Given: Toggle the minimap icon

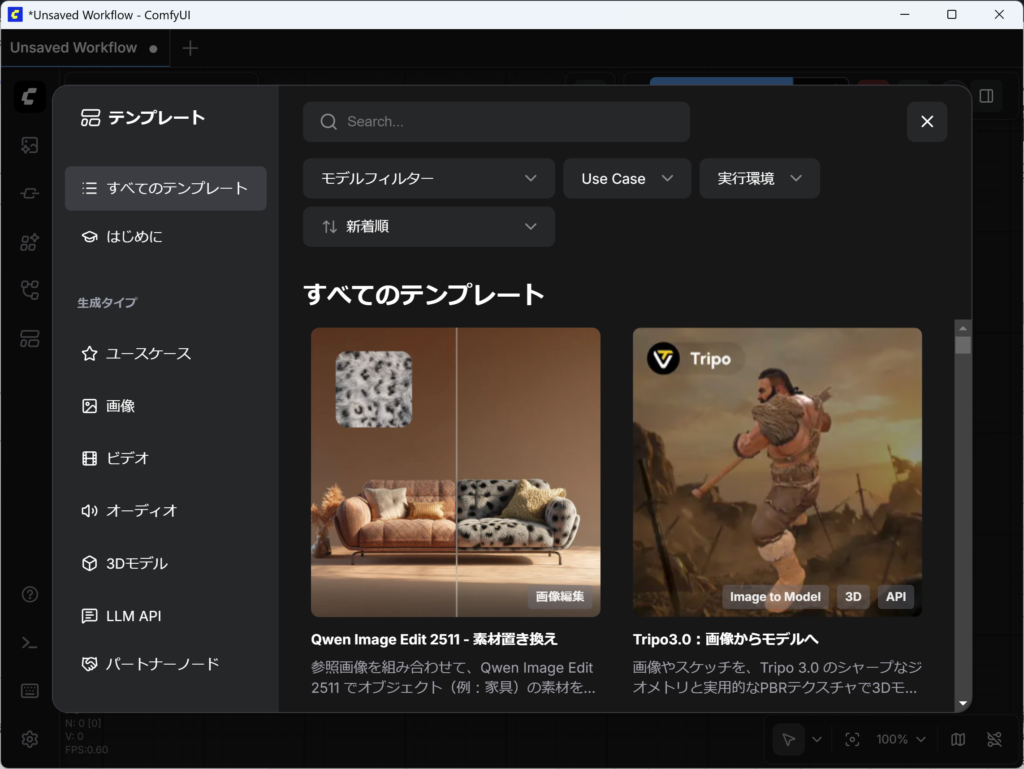Looking at the screenshot, I should [958, 739].
